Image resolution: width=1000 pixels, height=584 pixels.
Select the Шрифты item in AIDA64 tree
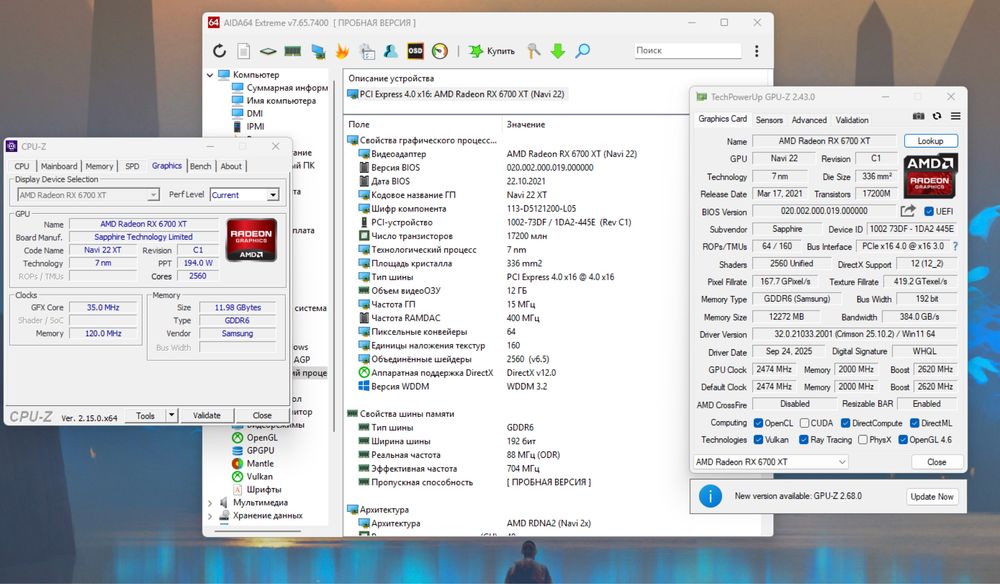[256, 490]
